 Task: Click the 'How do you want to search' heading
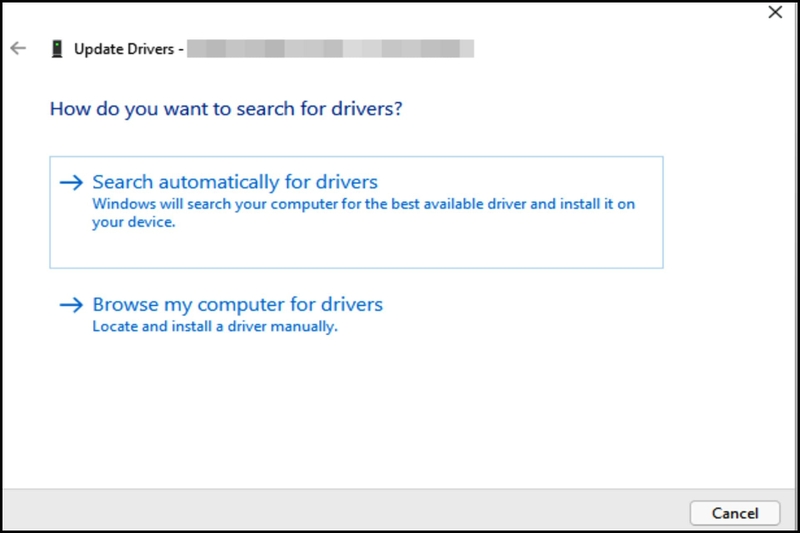(226, 108)
